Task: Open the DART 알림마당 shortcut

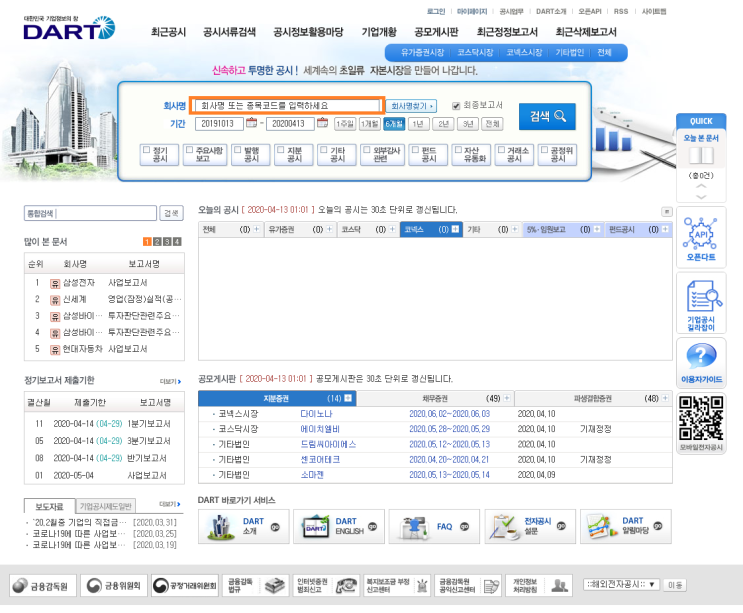Action: (x=626, y=526)
